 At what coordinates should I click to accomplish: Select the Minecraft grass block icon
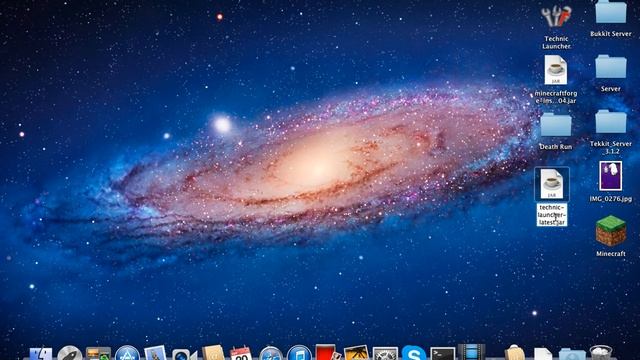(611, 231)
